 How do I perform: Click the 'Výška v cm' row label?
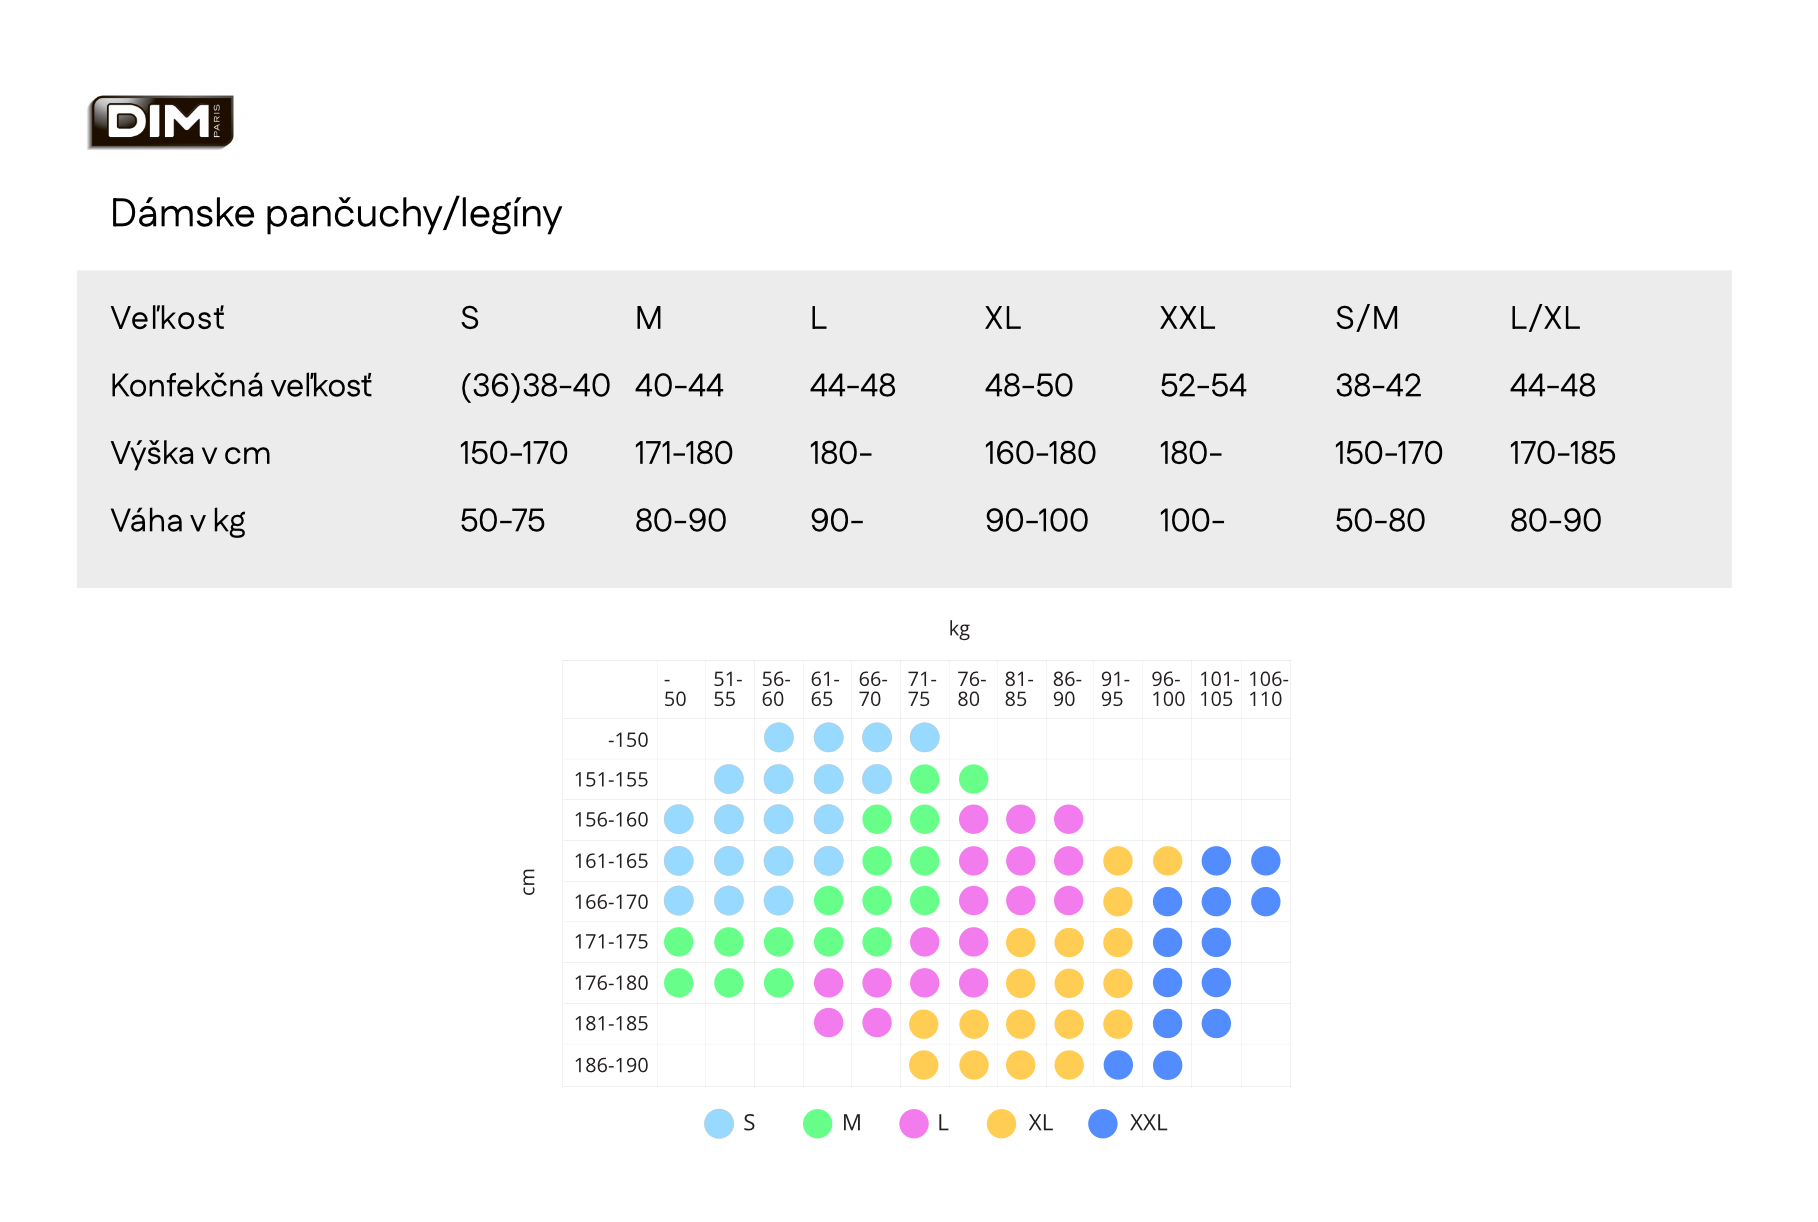point(190,453)
